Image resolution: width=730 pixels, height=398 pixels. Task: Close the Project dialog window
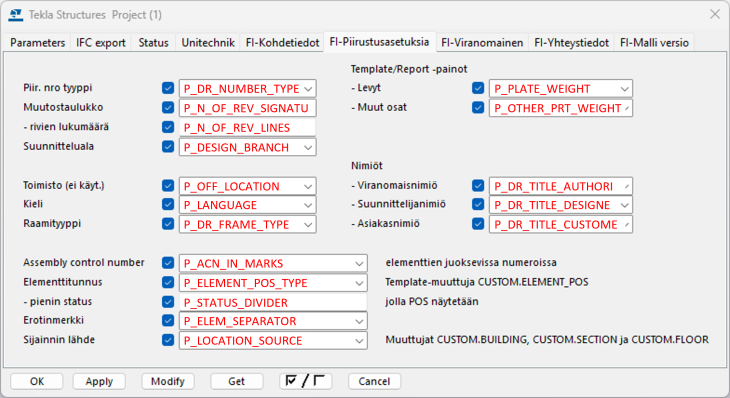click(x=715, y=14)
